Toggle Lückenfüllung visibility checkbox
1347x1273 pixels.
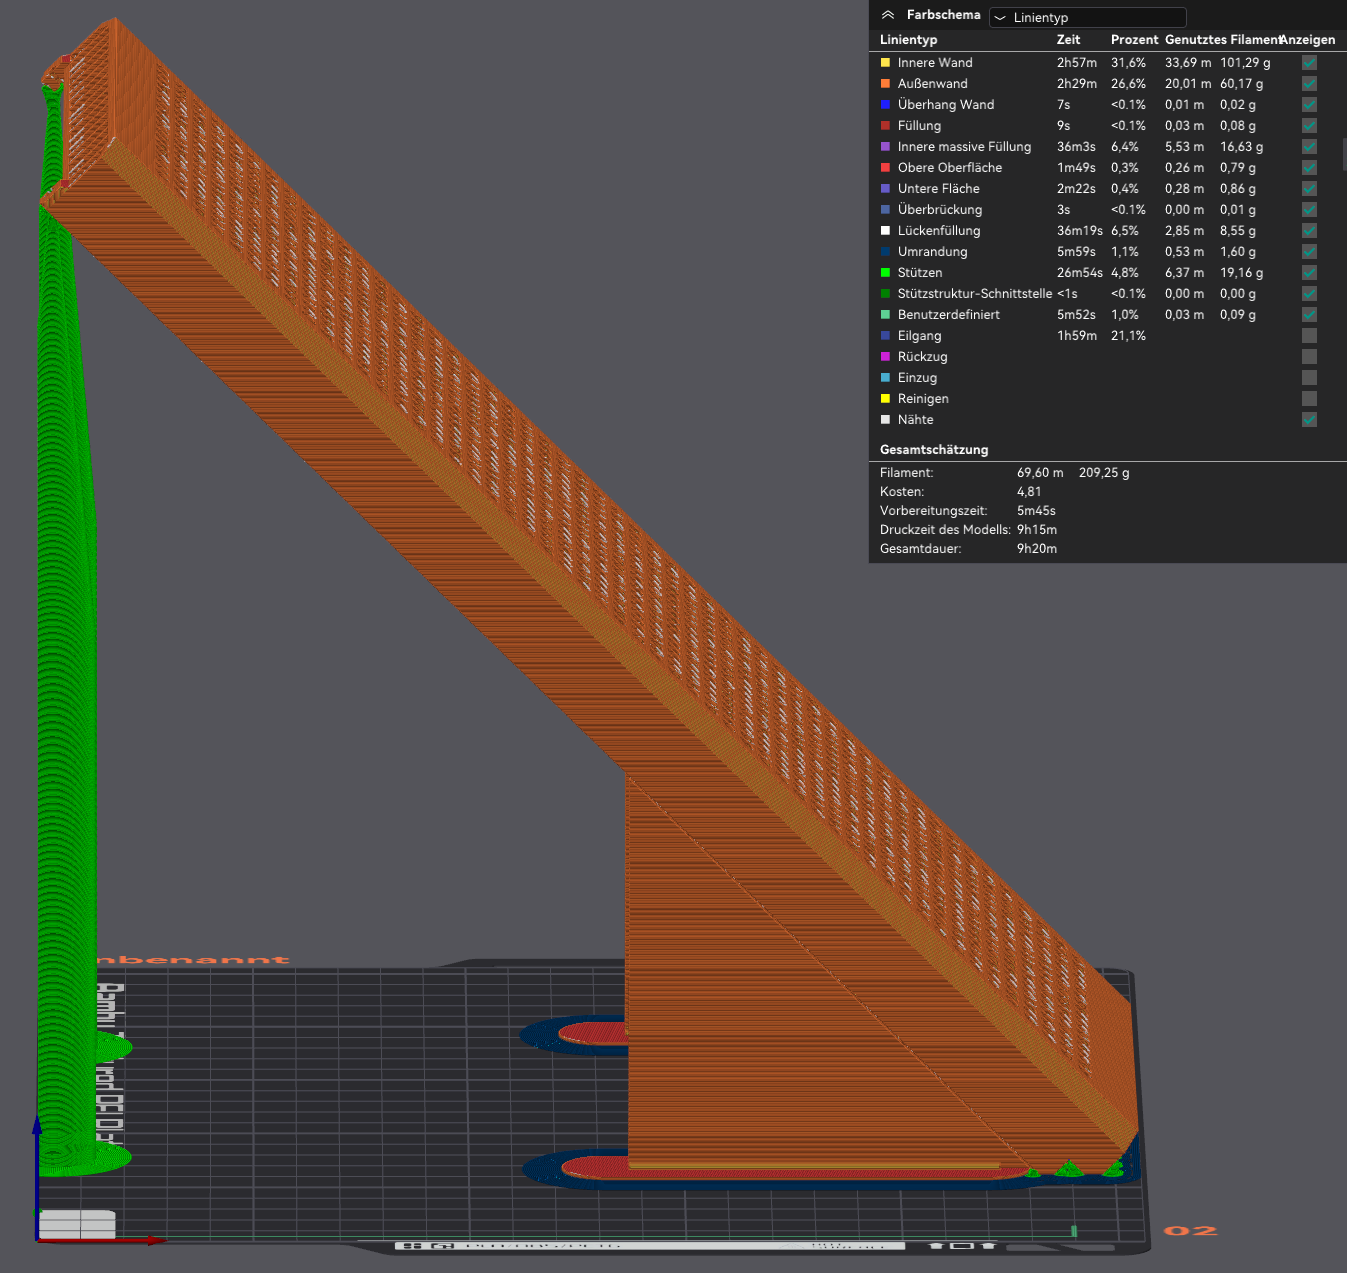[1309, 231]
